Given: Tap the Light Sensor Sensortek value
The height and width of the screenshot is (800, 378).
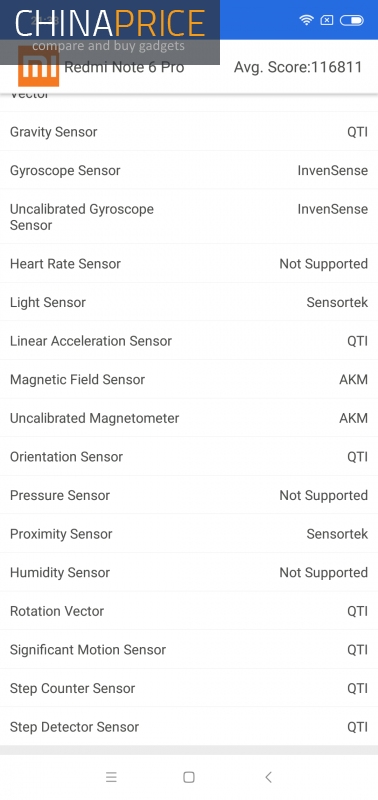Looking at the screenshot, I should point(337,302).
